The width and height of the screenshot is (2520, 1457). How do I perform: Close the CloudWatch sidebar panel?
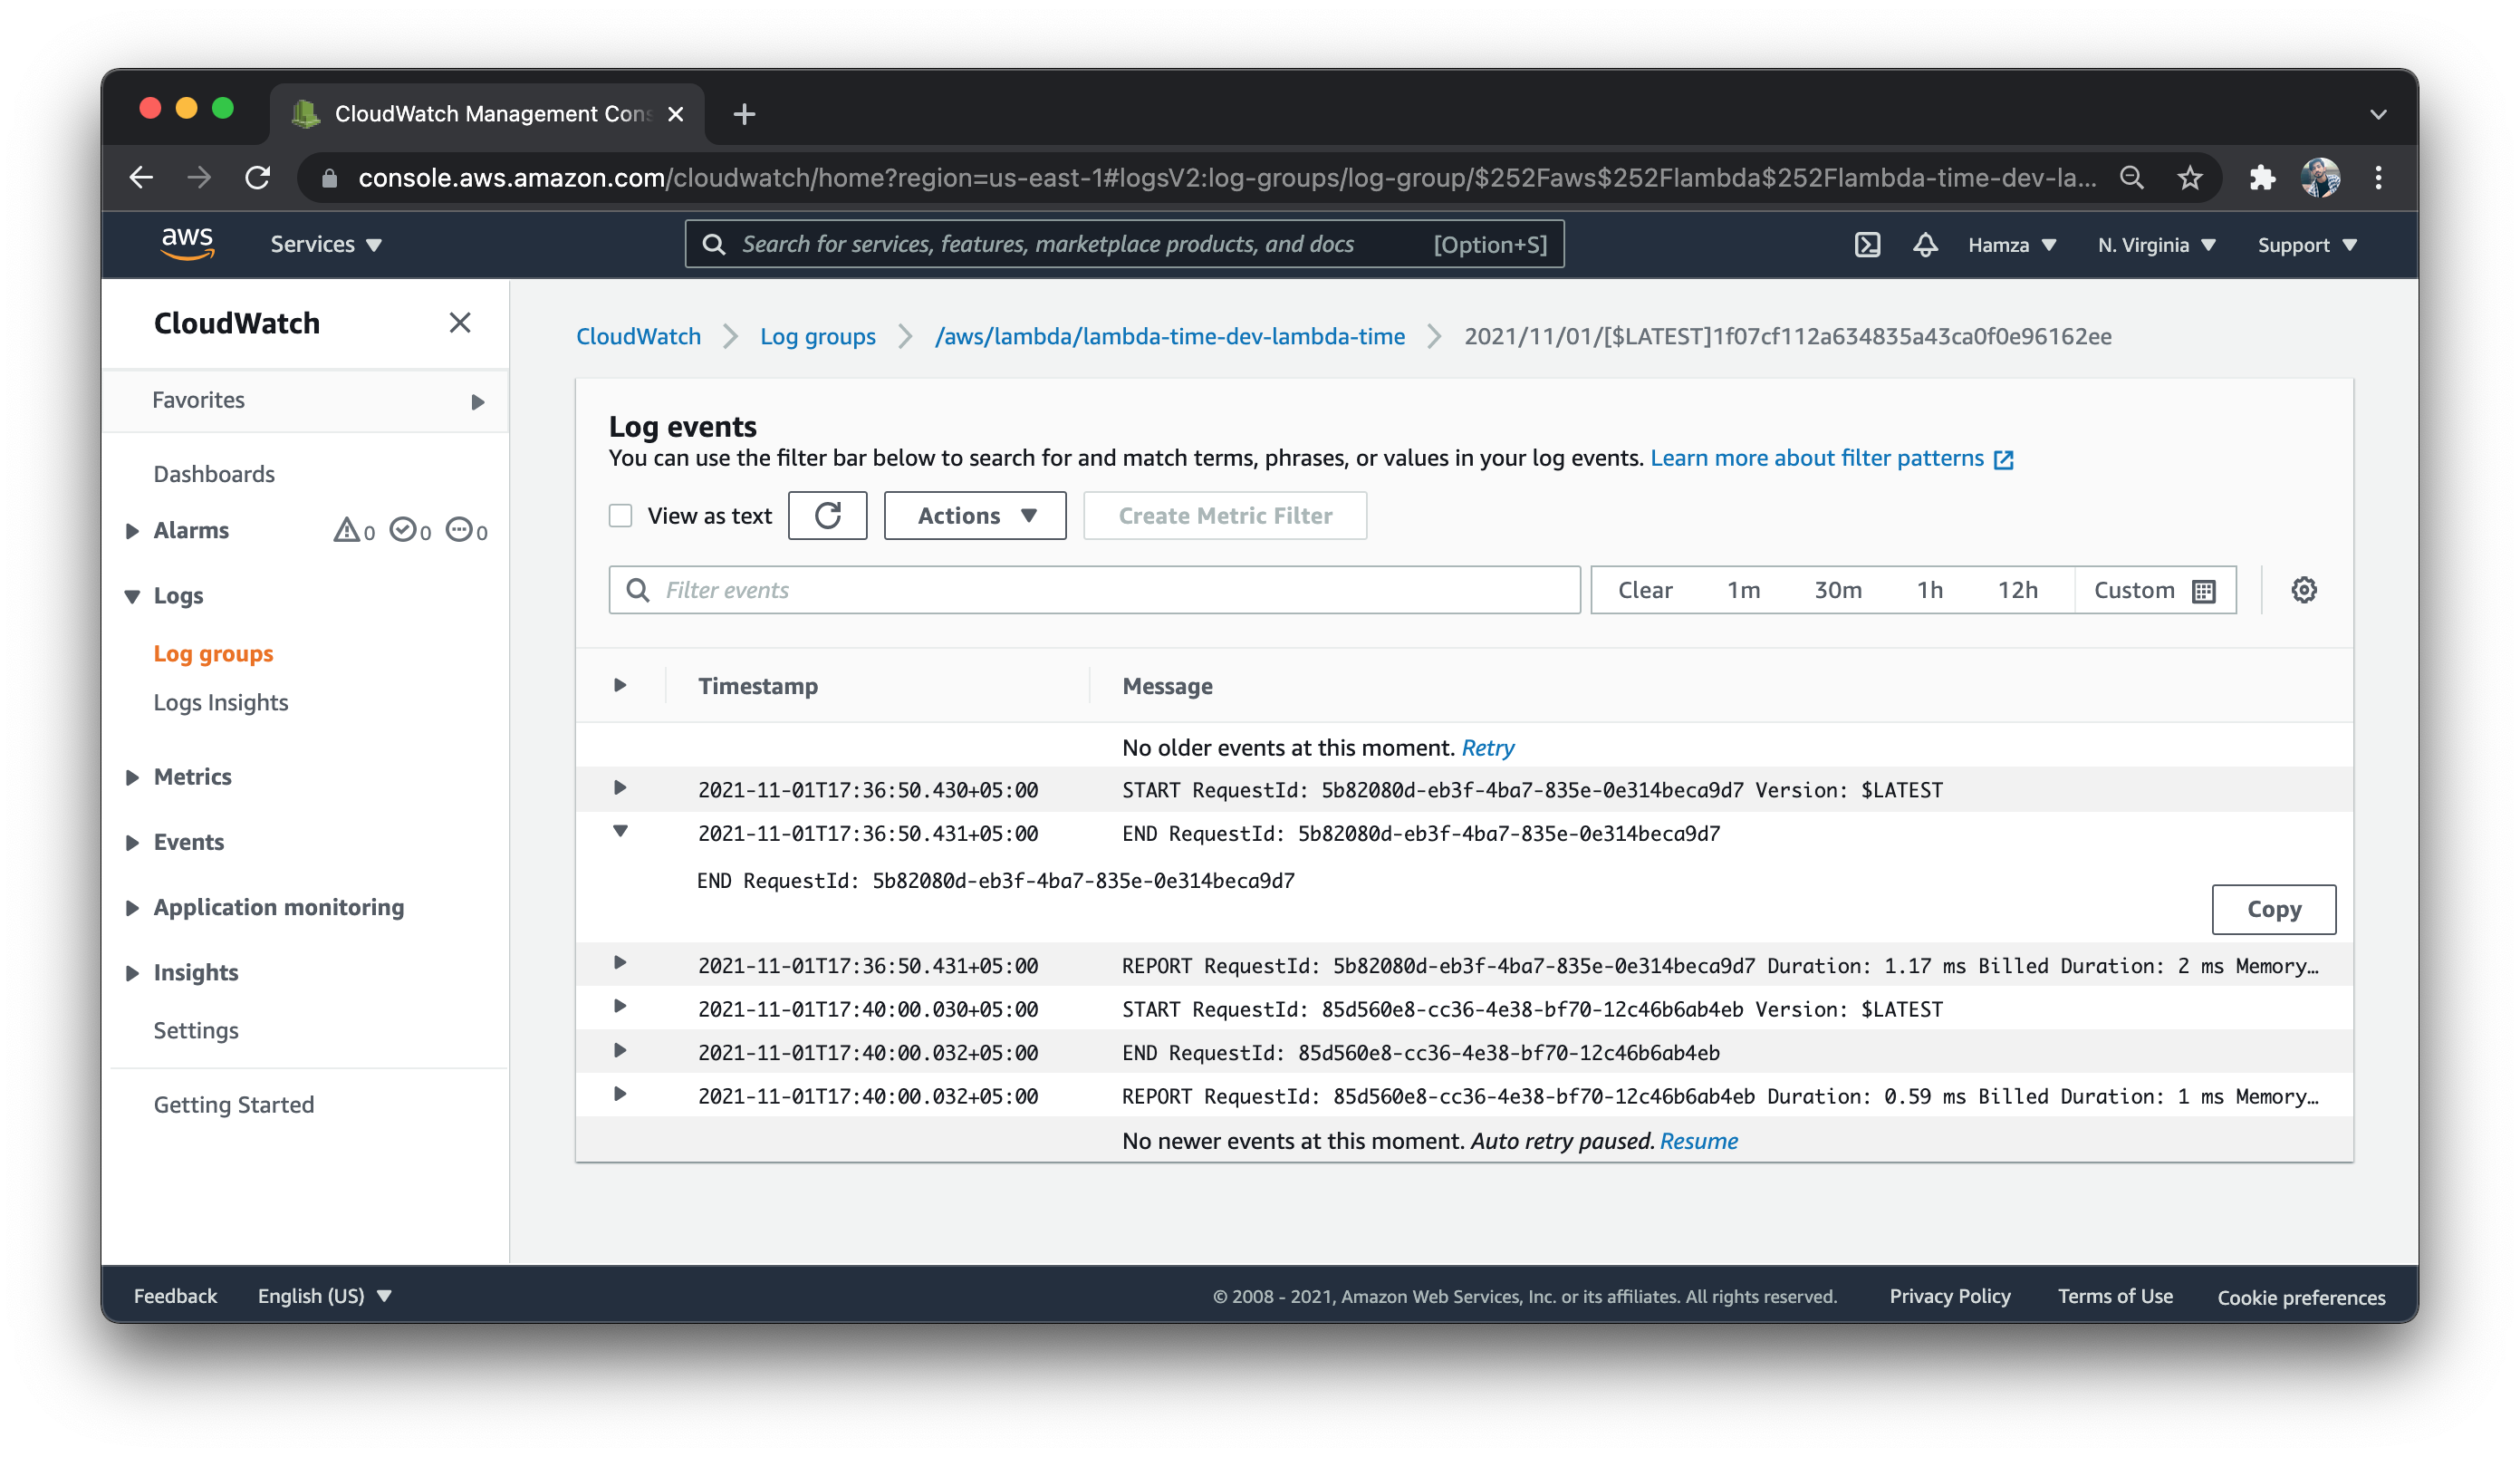coord(460,323)
